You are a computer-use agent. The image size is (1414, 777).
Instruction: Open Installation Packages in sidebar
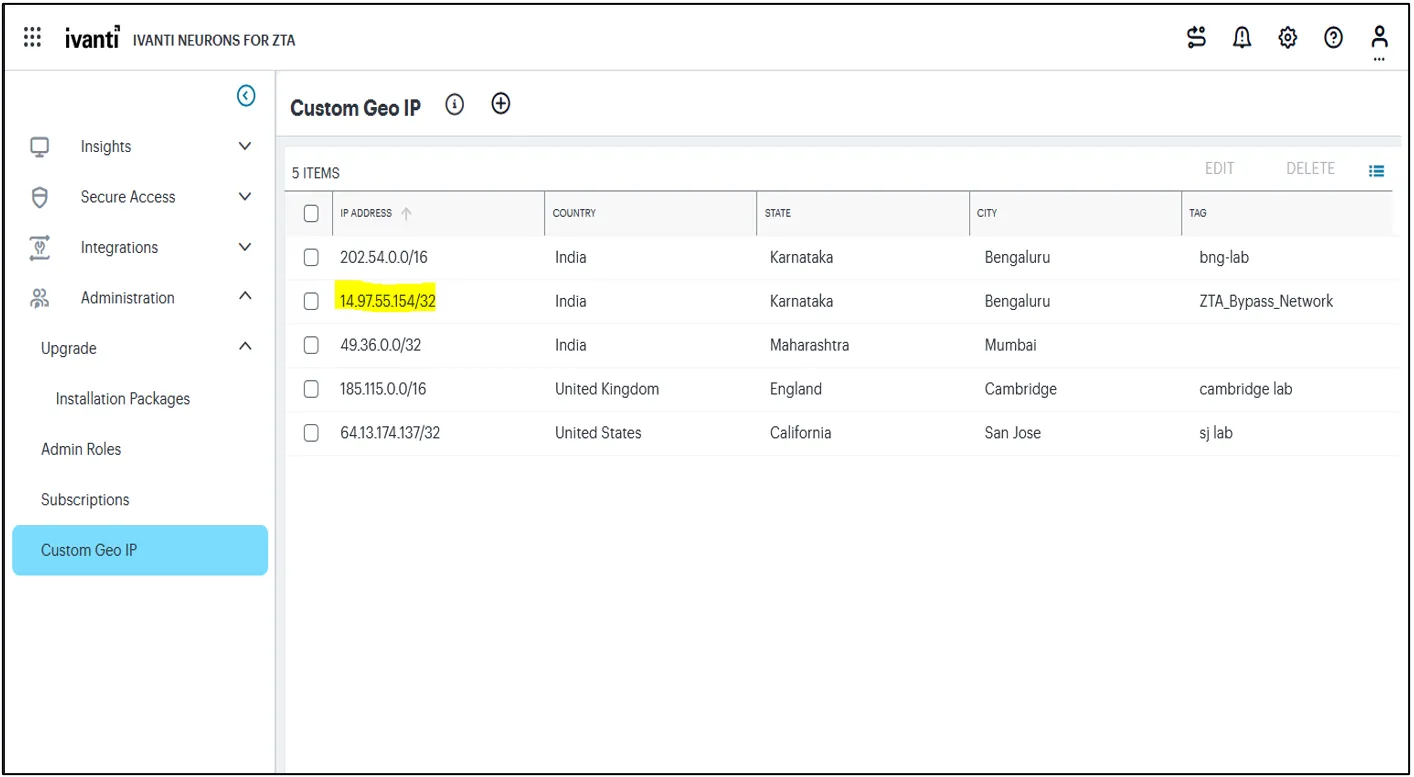pos(123,399)
